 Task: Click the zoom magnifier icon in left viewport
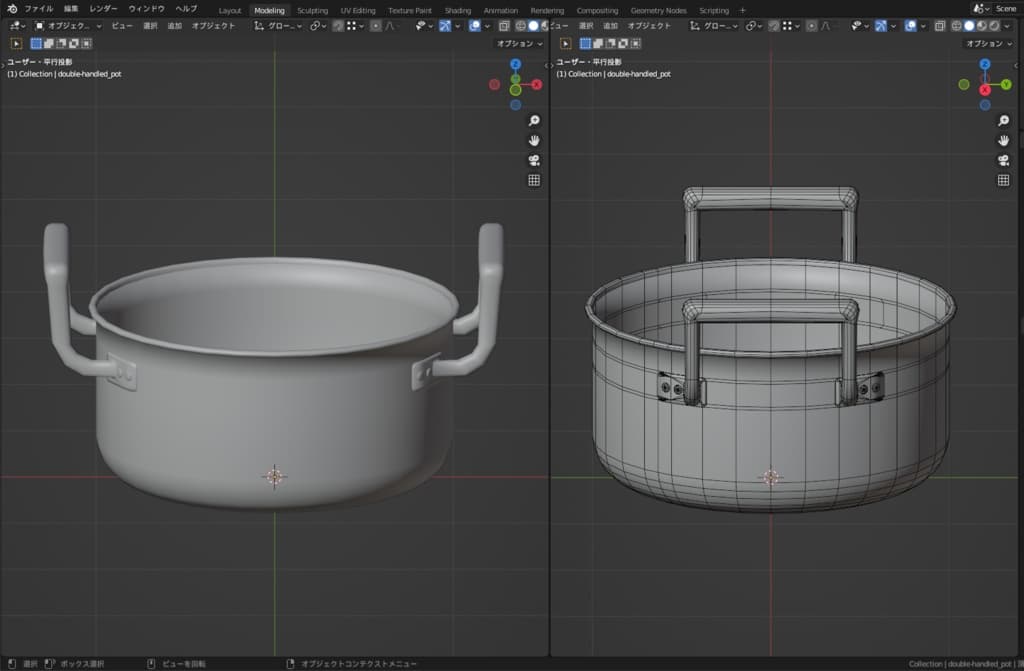click(x=534, y=120)
